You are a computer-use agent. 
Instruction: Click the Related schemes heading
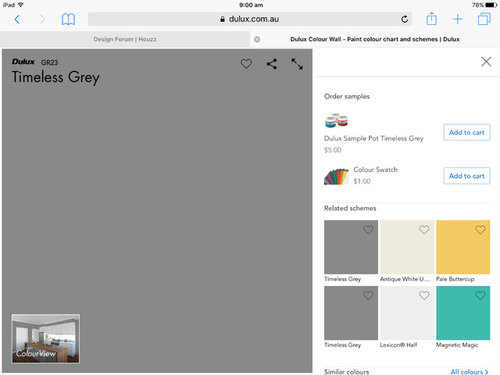[350, 208]
